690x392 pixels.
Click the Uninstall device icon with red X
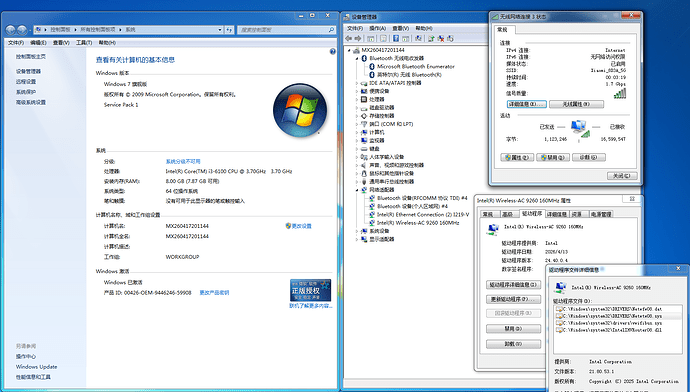441,39
